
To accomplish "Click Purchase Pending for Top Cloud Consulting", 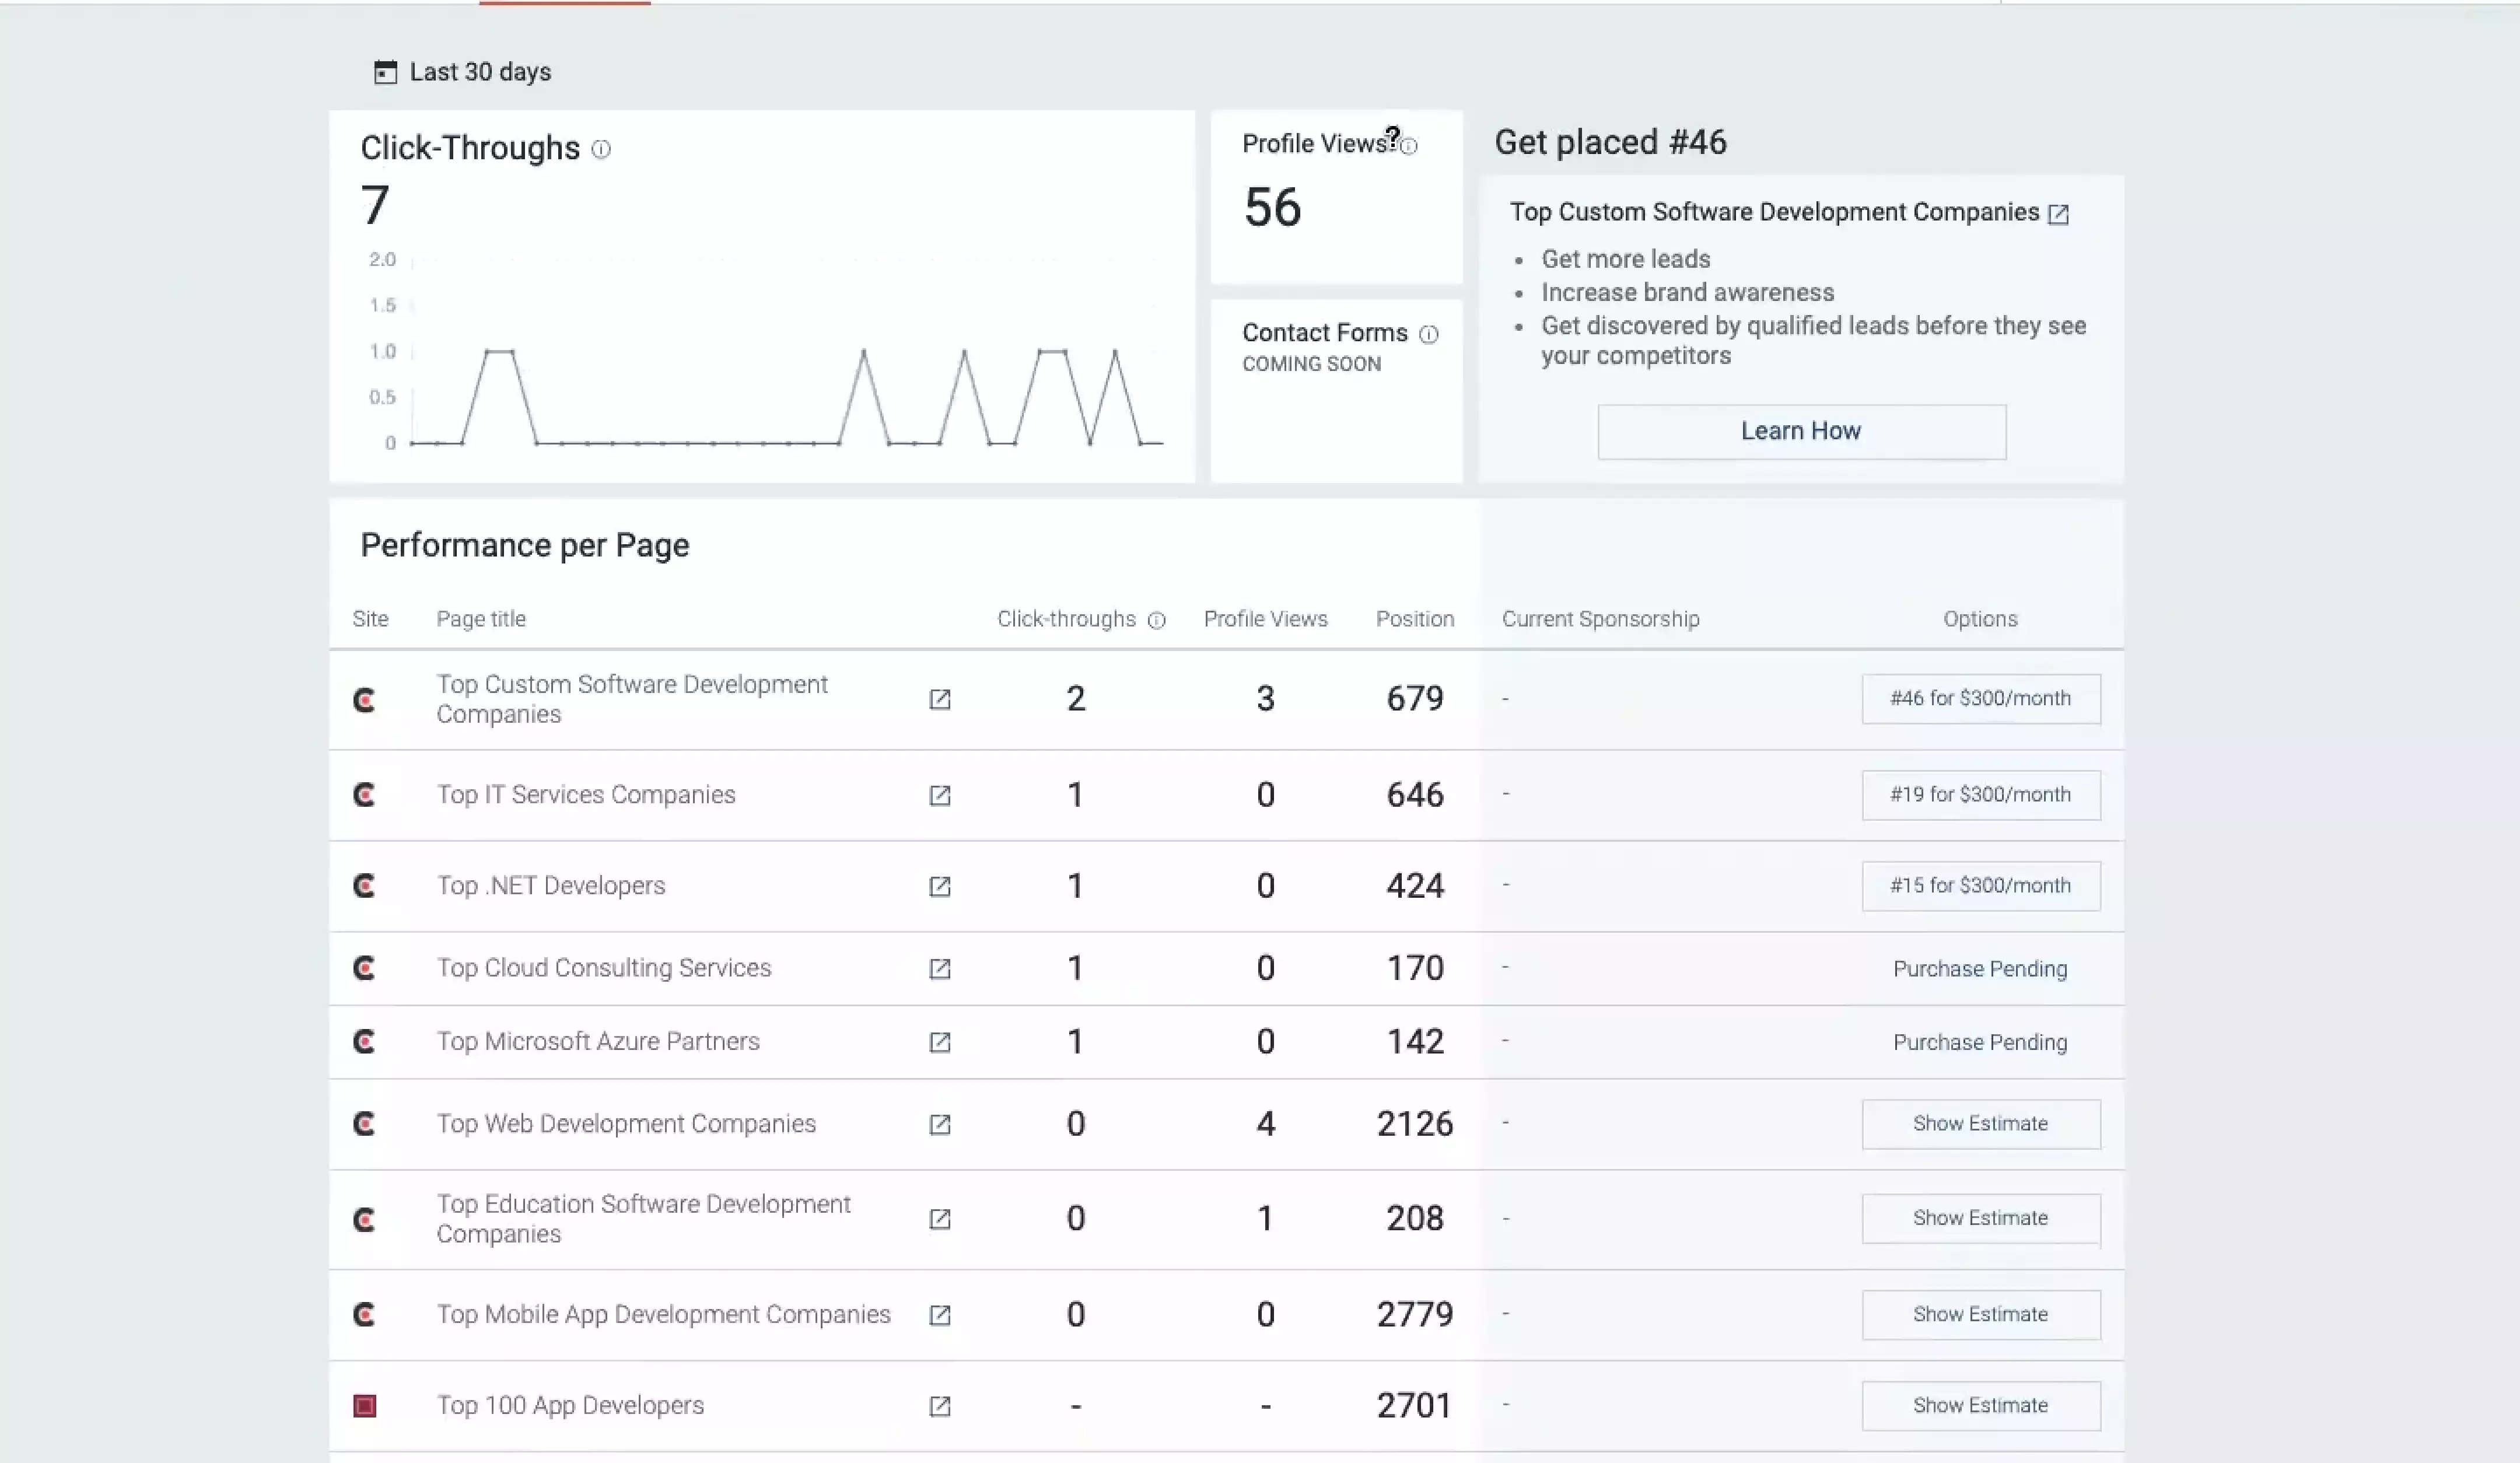I will (1980, 968).
